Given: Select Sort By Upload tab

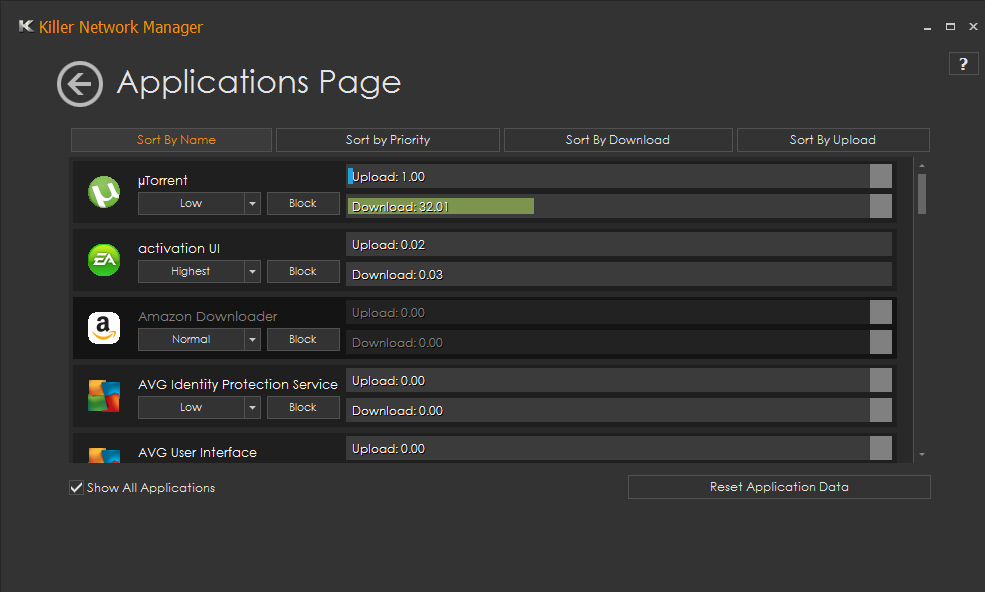Looking at the screenshot, I should (832, 140).
